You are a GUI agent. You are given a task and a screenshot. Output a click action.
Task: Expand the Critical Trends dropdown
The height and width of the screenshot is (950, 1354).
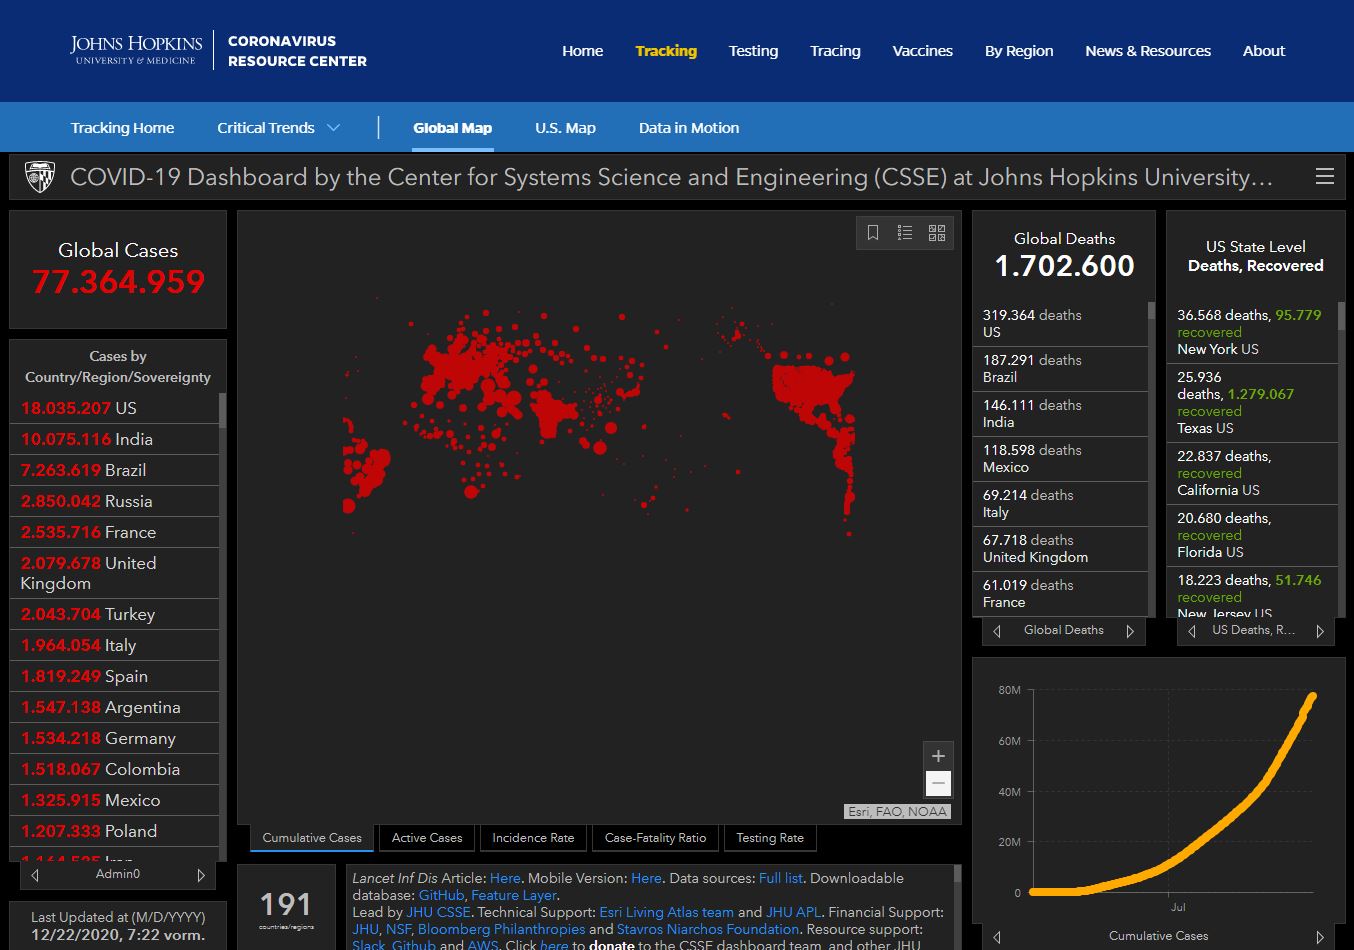pos(279,128)
